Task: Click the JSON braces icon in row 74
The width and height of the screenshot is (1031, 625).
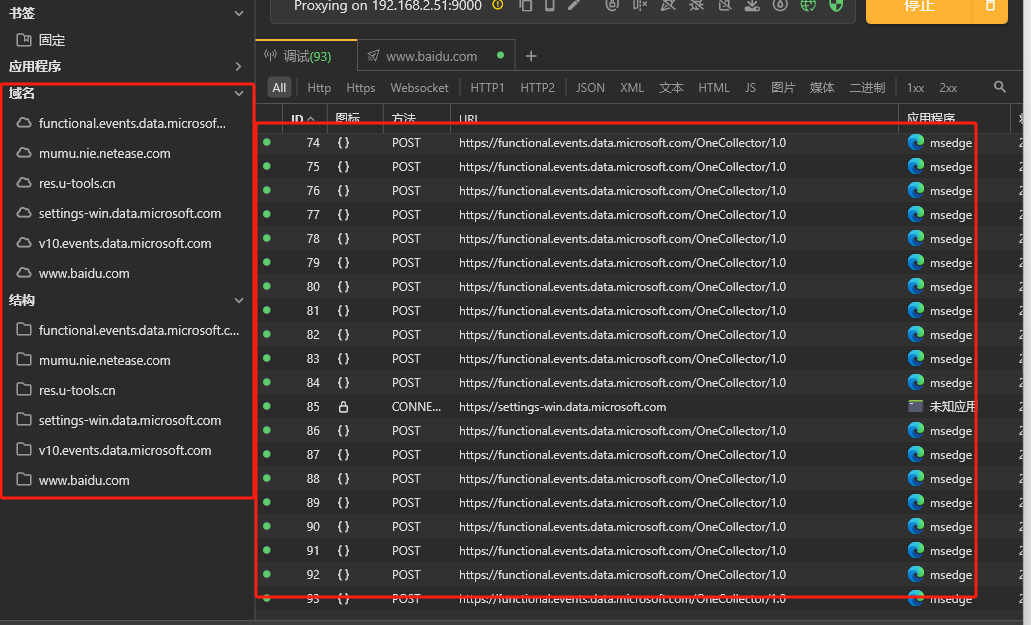Action: click(x=343, y=143)
